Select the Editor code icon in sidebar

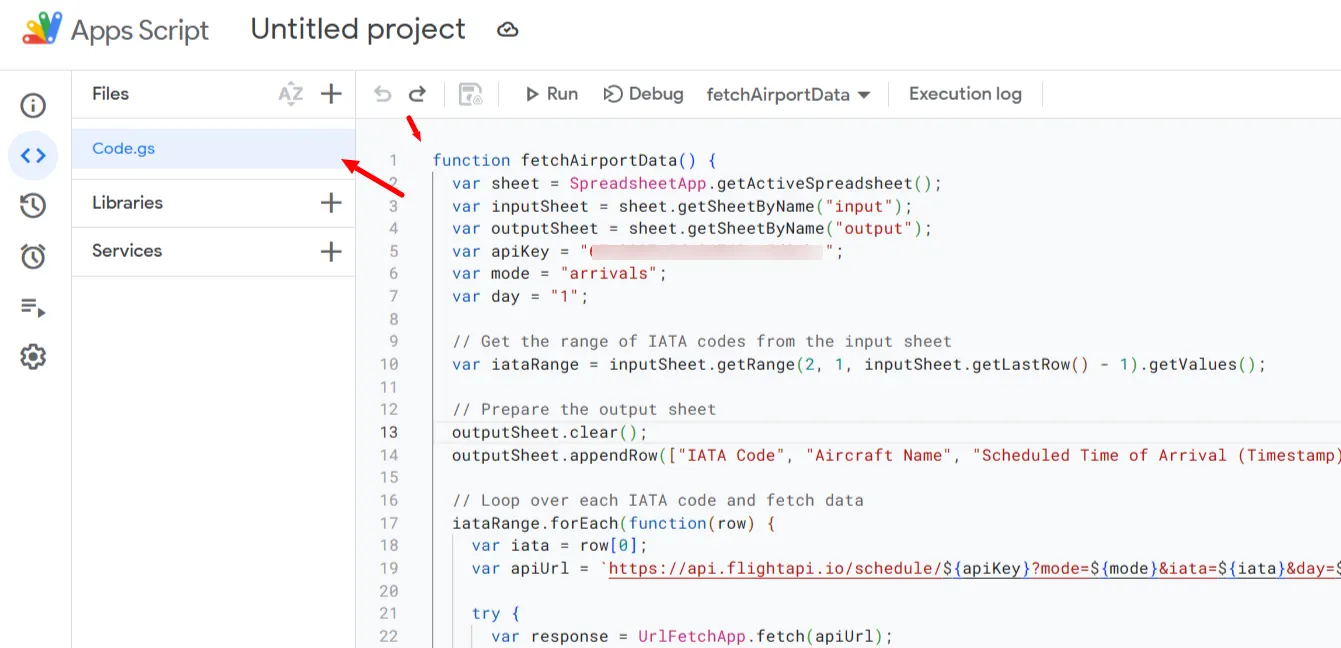click(33, 156)
